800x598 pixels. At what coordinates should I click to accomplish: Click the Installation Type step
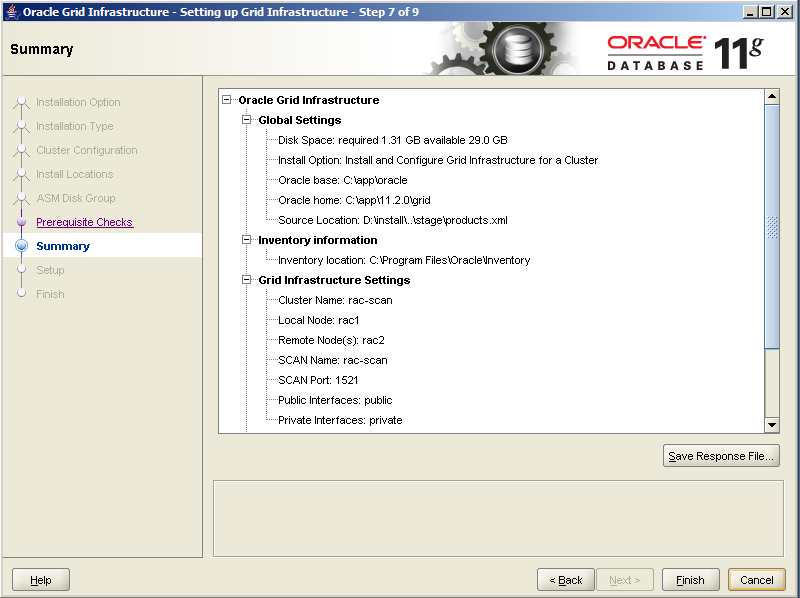(x=74, y=126)
